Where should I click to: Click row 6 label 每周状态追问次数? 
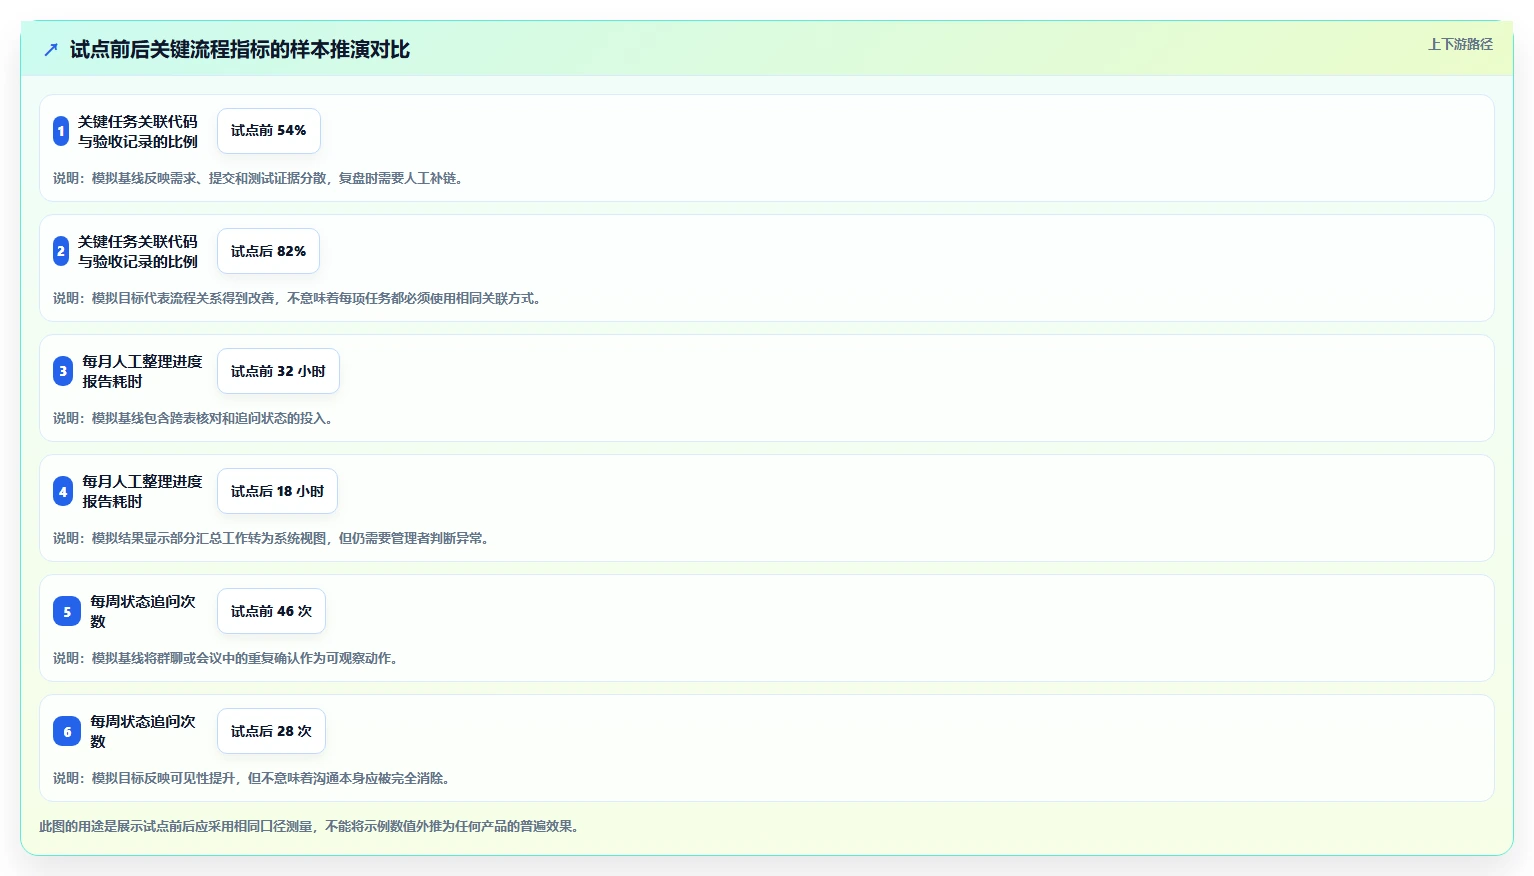pyautogui.click(x=143, y=731)
